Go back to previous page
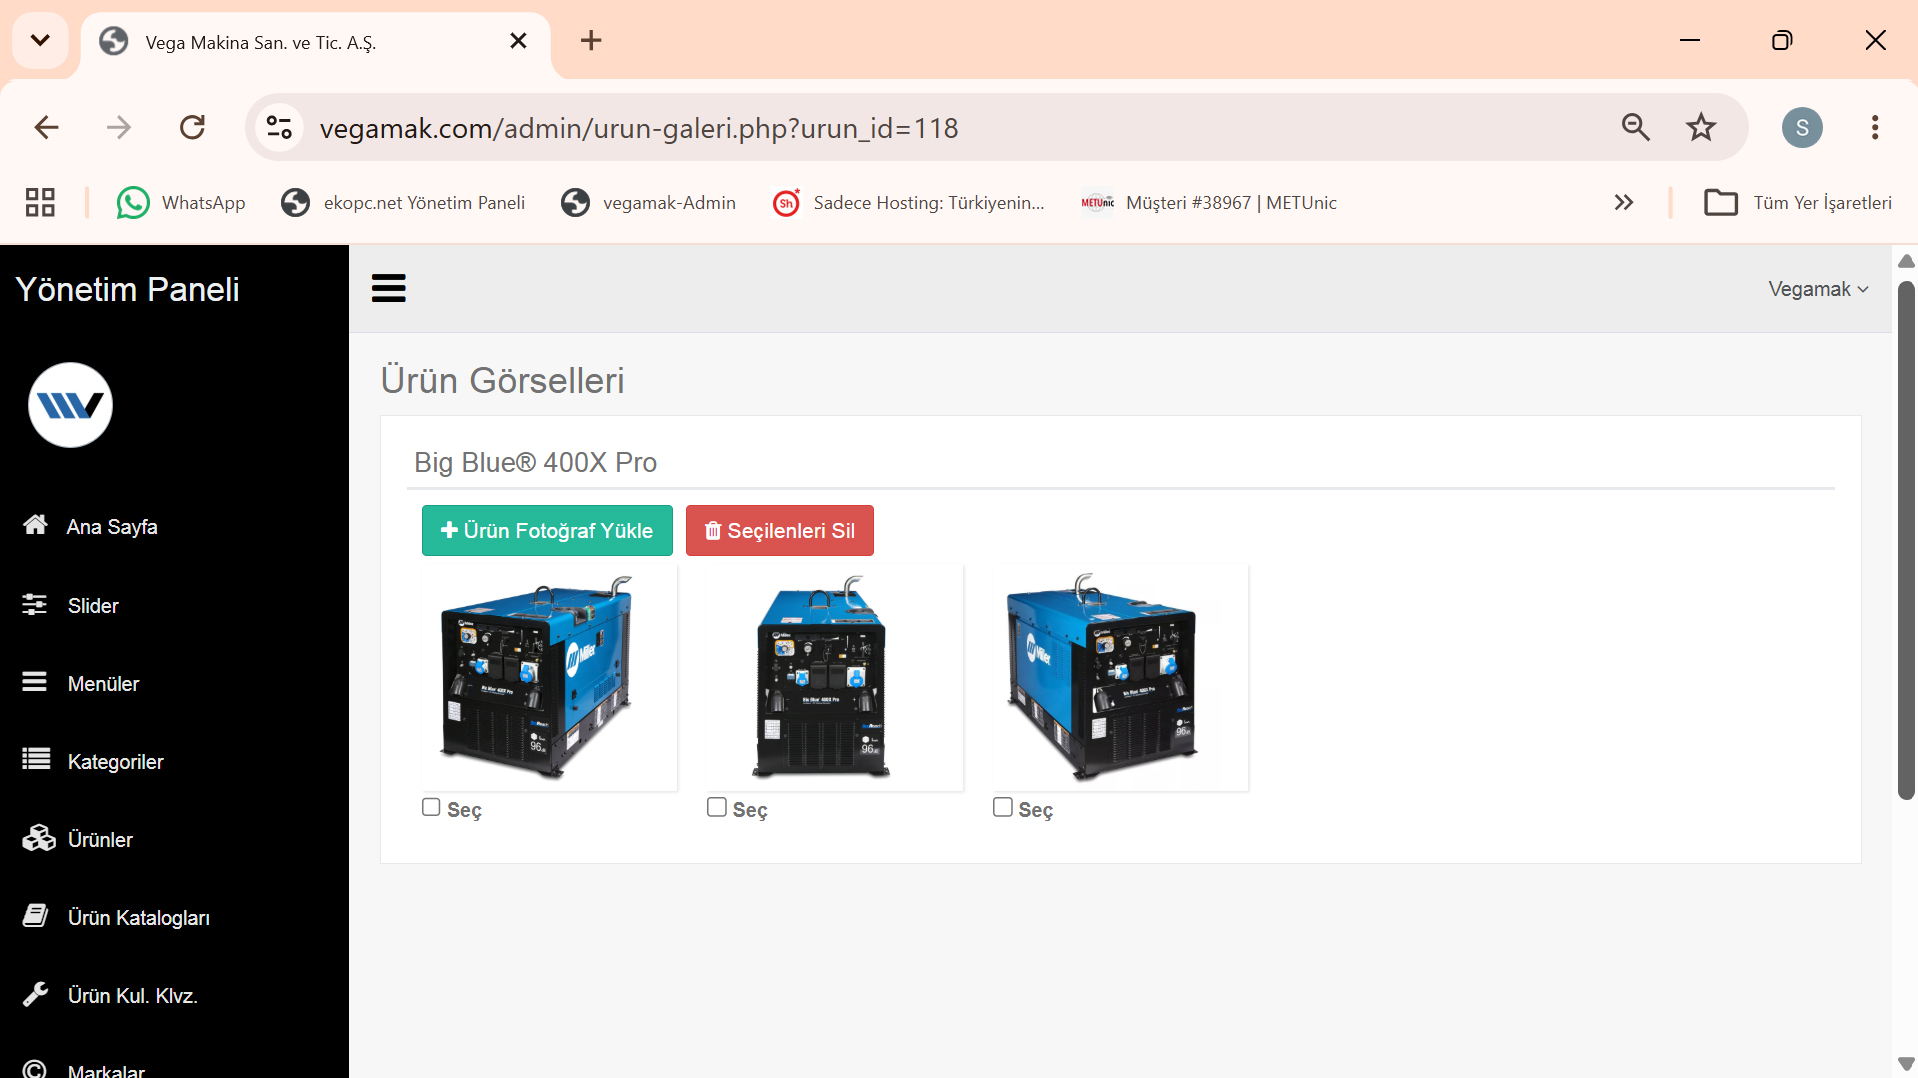This screenshot has height=1078, width=1918. click(x=46, y=127)
